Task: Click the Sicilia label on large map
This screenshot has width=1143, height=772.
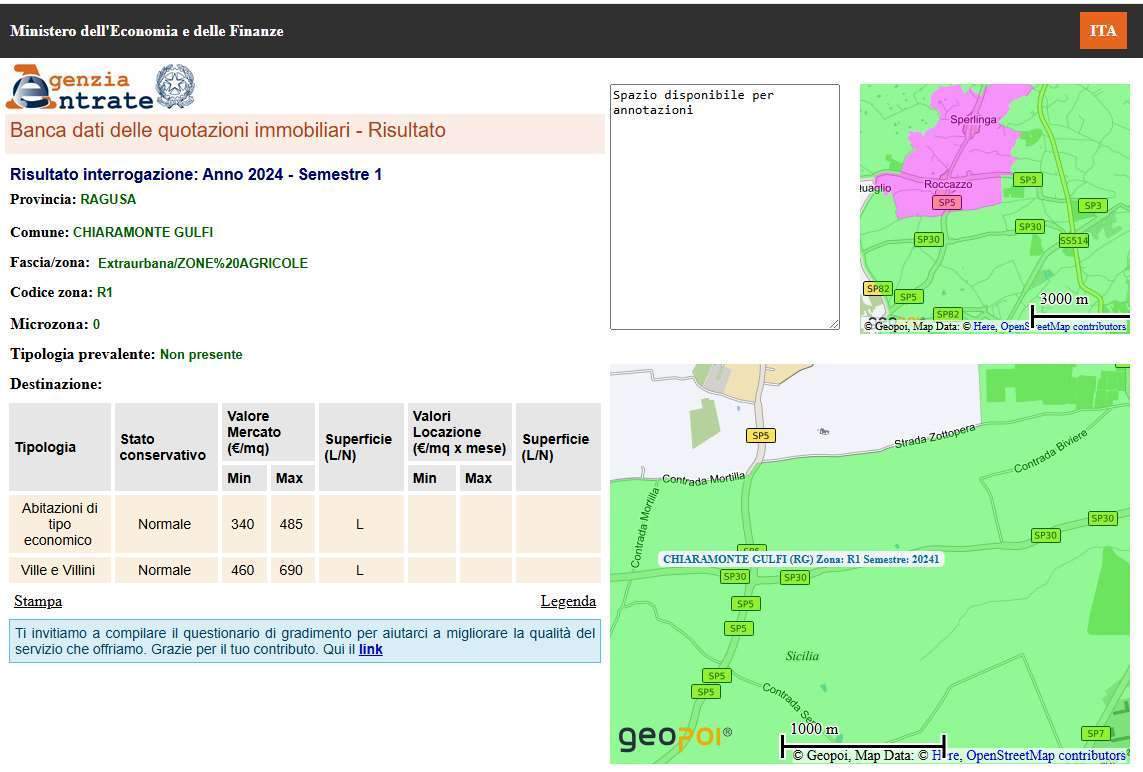Action: [x=802, y=656]
